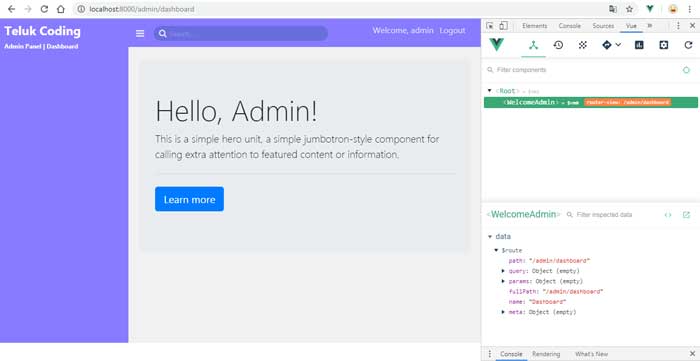Click the WelcomeAdmin inspector heading
Image resolution: width=700 pixels, height=361 pixels.
click(x=523, y=214)
